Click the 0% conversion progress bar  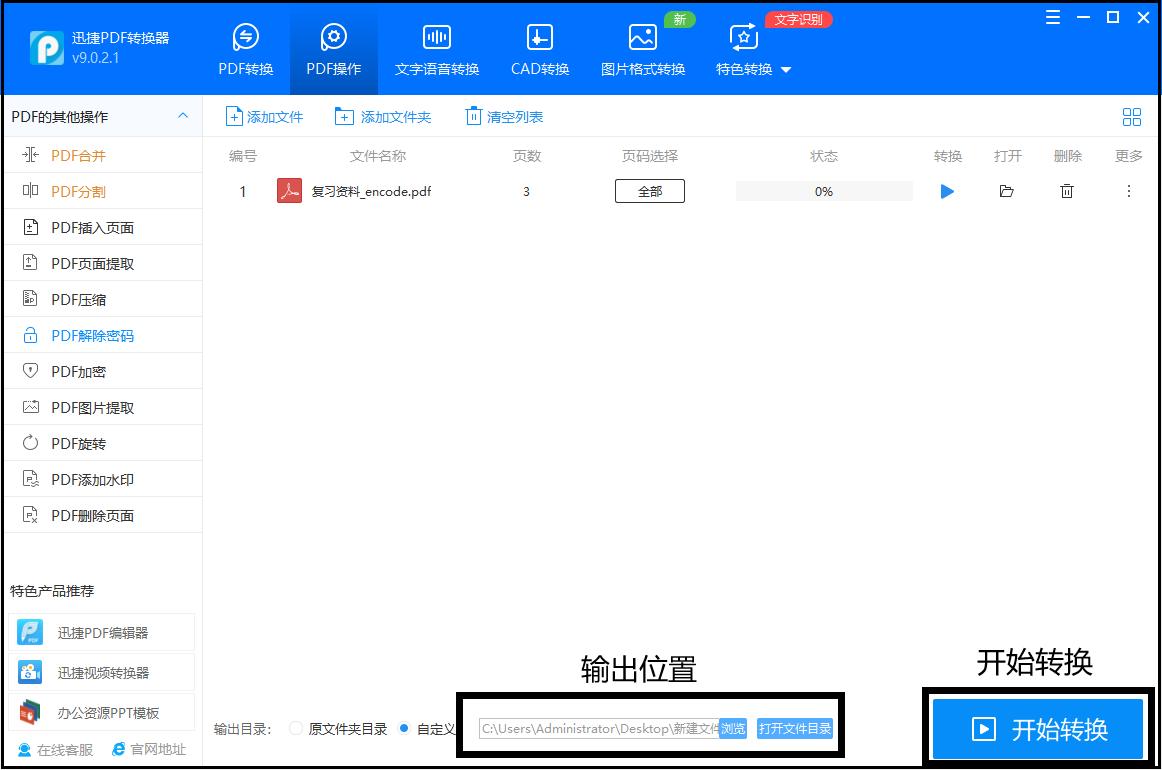pyautogui.click(x=823, y=191)
